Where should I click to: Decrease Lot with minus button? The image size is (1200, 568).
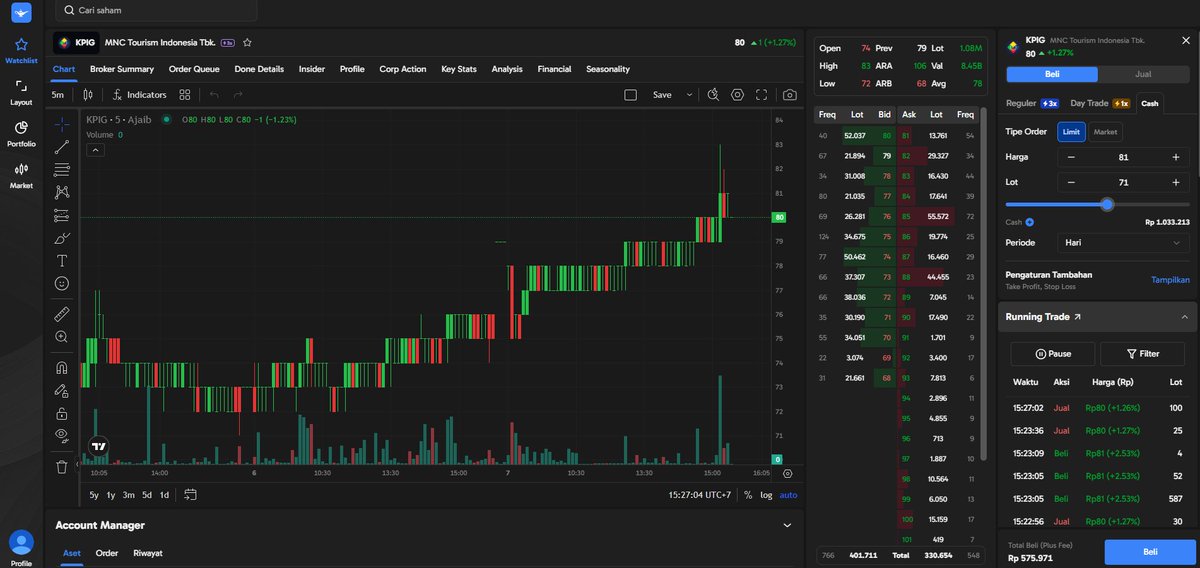click(1071, 182)
